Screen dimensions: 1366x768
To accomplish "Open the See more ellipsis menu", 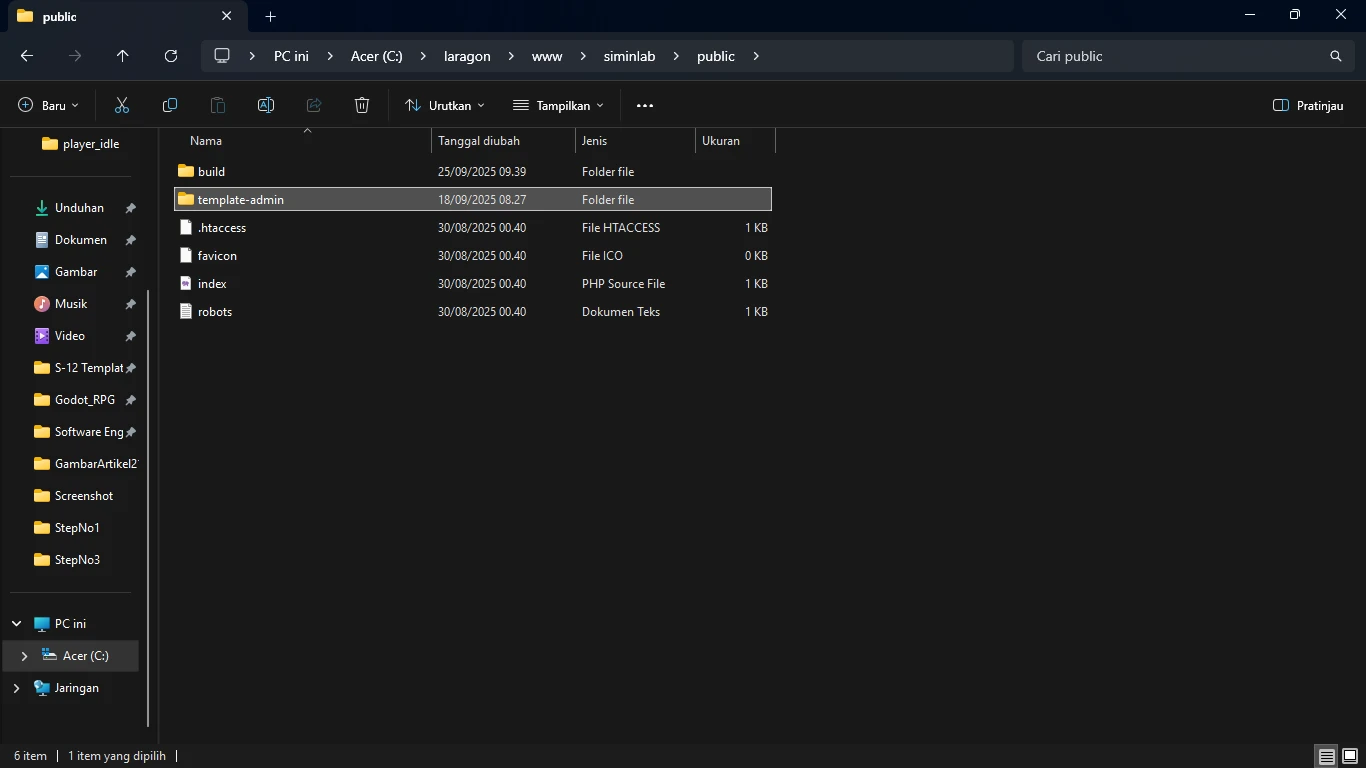I will (645, 105).
